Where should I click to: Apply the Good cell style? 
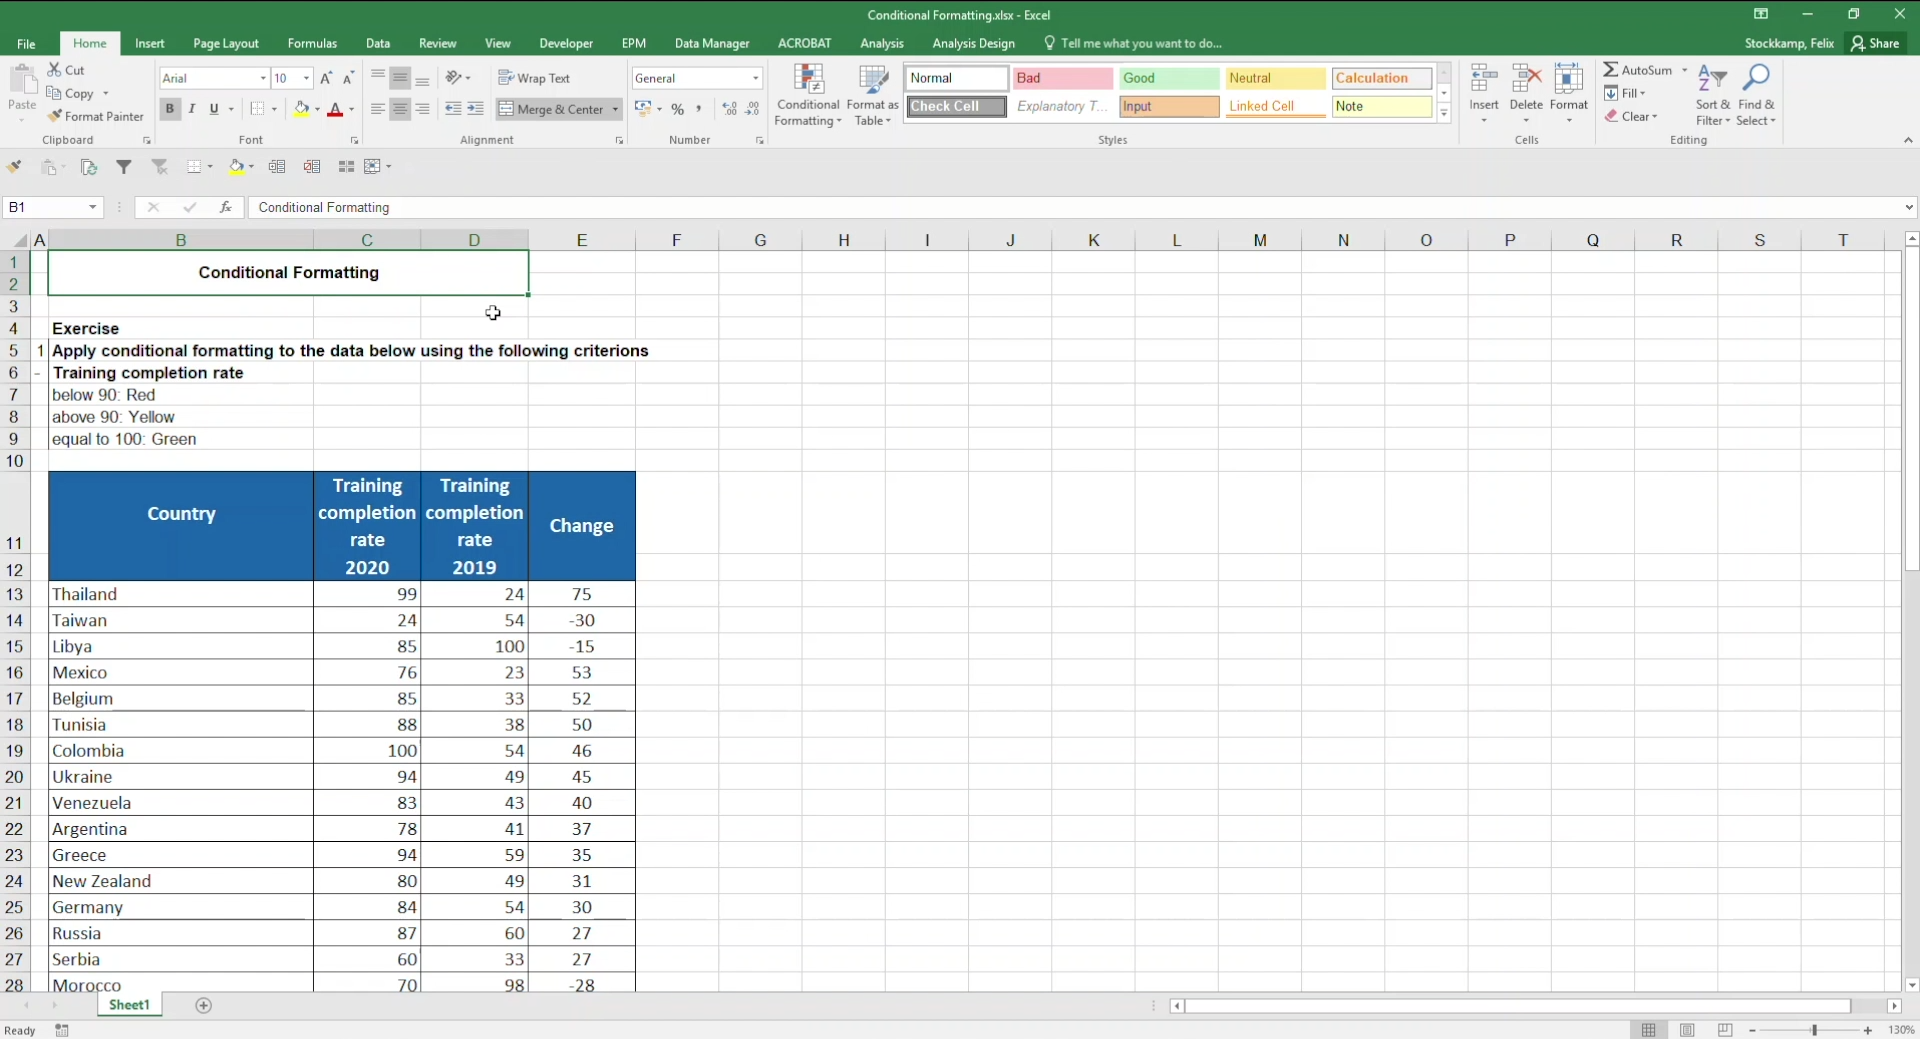coord(1168,78)
